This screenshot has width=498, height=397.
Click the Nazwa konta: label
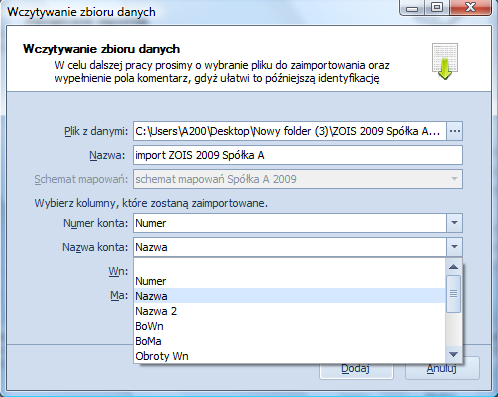point(95,247)
